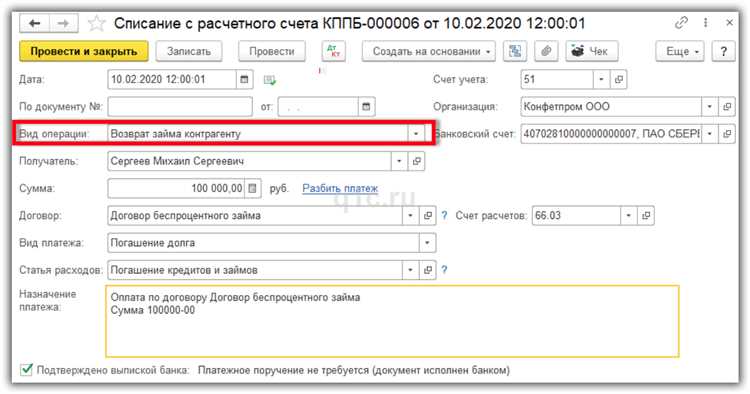Copy link to document via chain icon
The height and width of the screenshot is (394, 750).
(681, 22)
